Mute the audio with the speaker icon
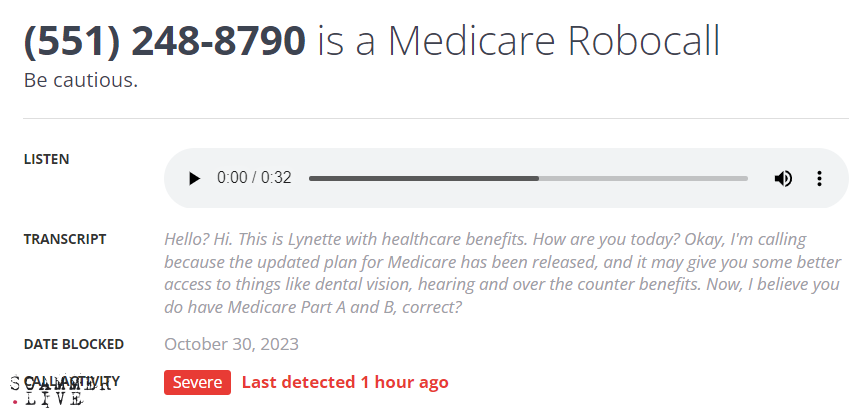Image resolution: width=865 pixels, height=418 pixels. click(x=783, y=178)
